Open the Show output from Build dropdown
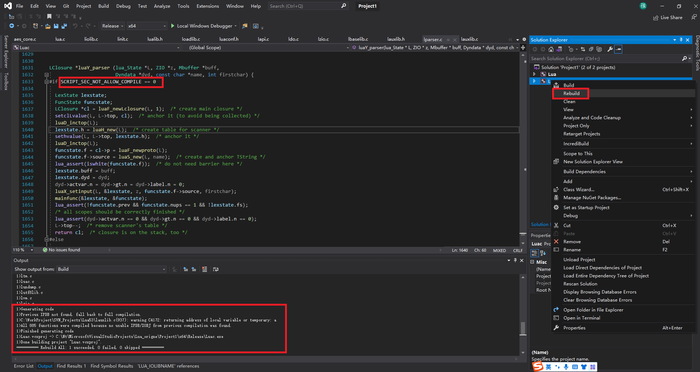This screenshot has width=700, height=372. (112, 269)
